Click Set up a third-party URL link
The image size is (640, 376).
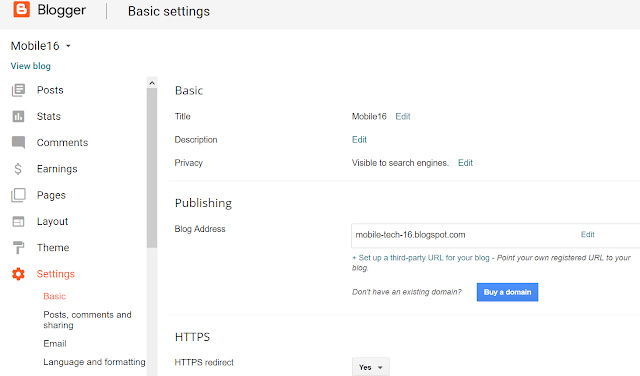[421, 258]
